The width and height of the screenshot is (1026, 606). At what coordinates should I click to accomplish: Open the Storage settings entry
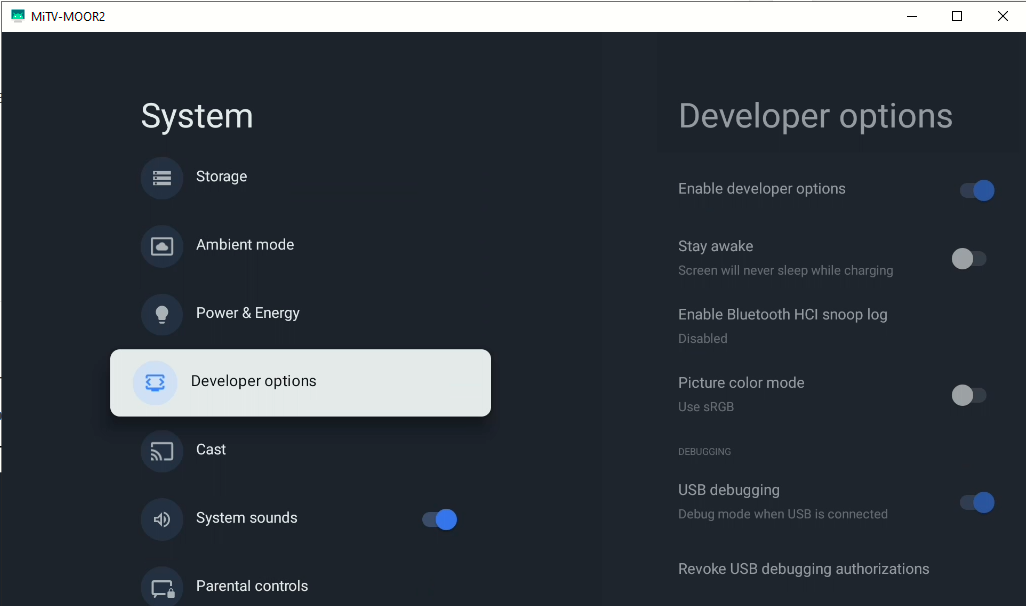tap(300, 177)
